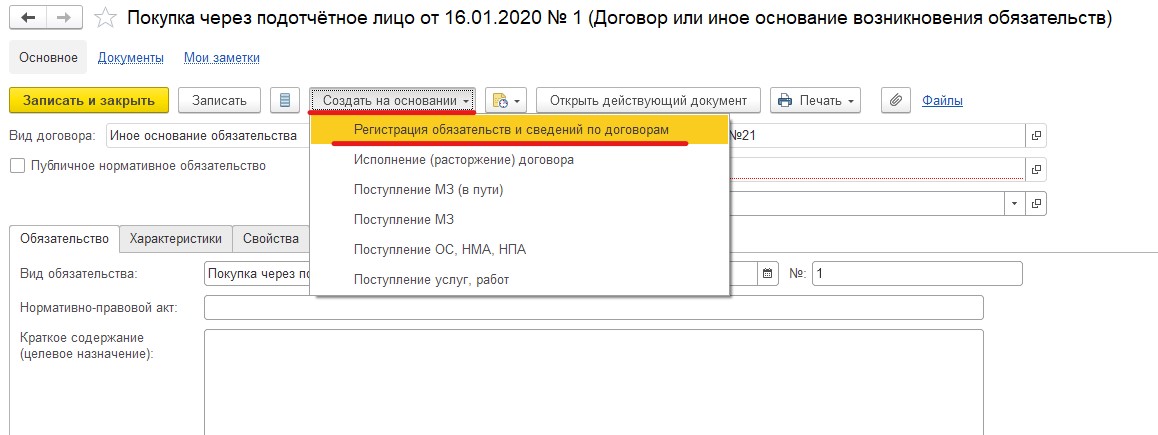Go forward with the right arrow button
Image resolution: width=1158 pixels, height=435 pixels.
pos(66,18)
